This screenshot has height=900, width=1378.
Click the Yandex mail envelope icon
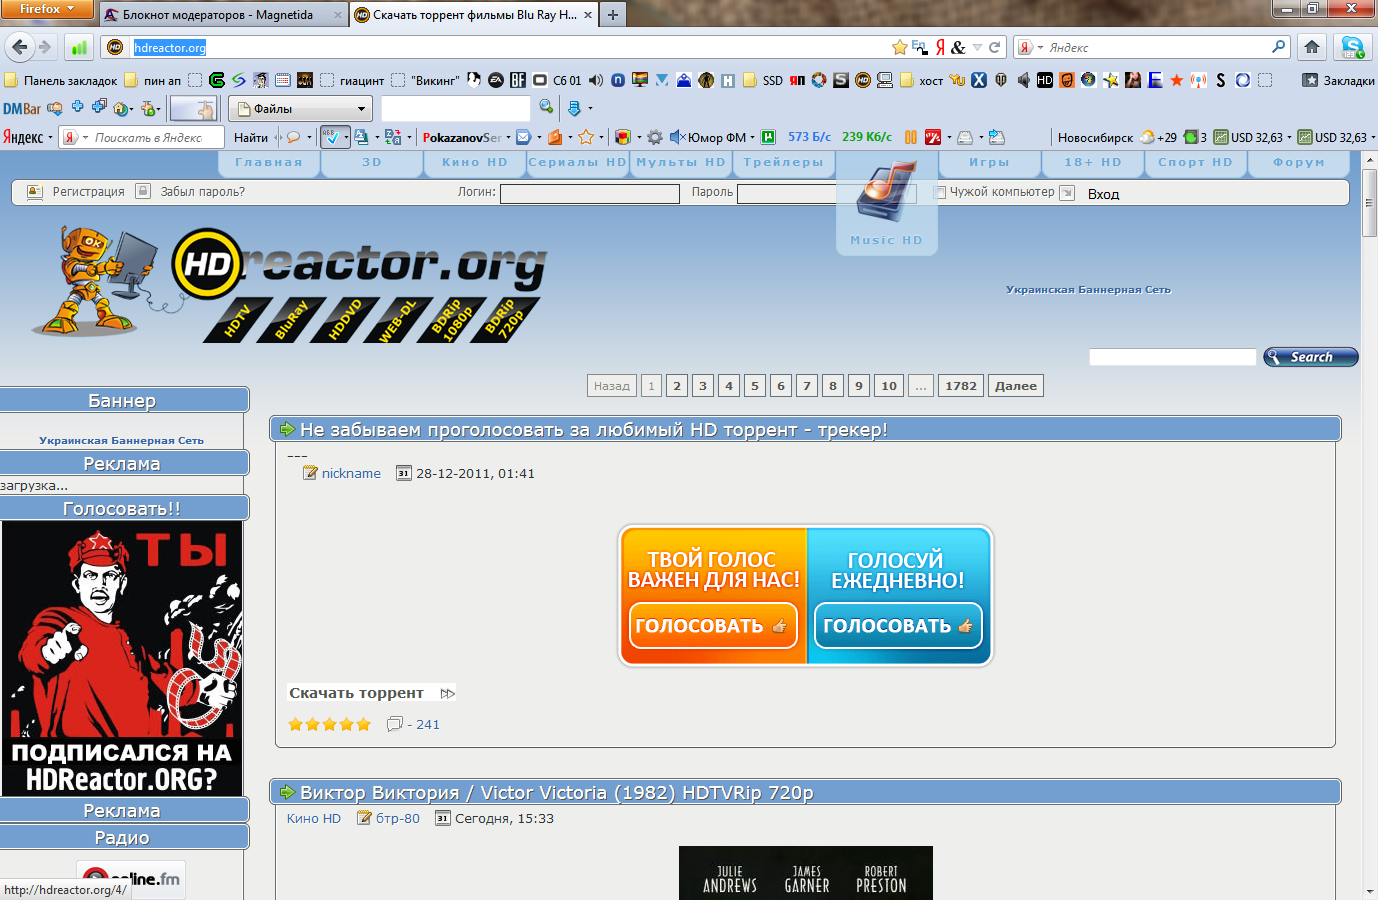click(523, 137)
